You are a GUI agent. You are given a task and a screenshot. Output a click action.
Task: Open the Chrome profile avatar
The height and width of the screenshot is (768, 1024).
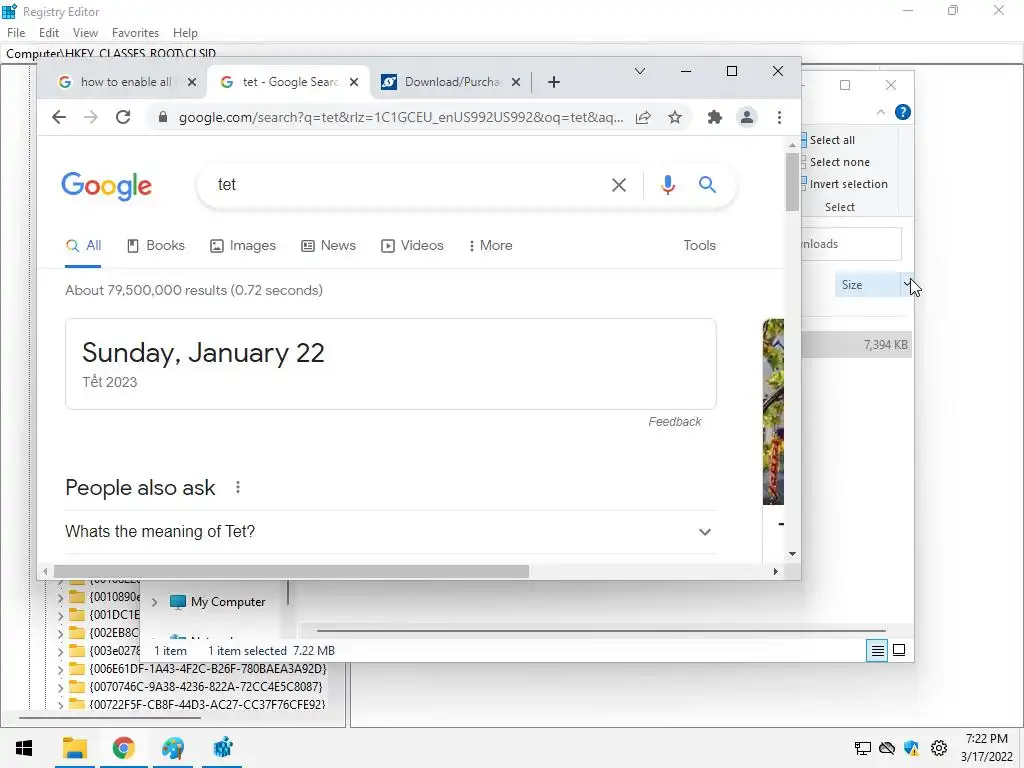point(746,117)
